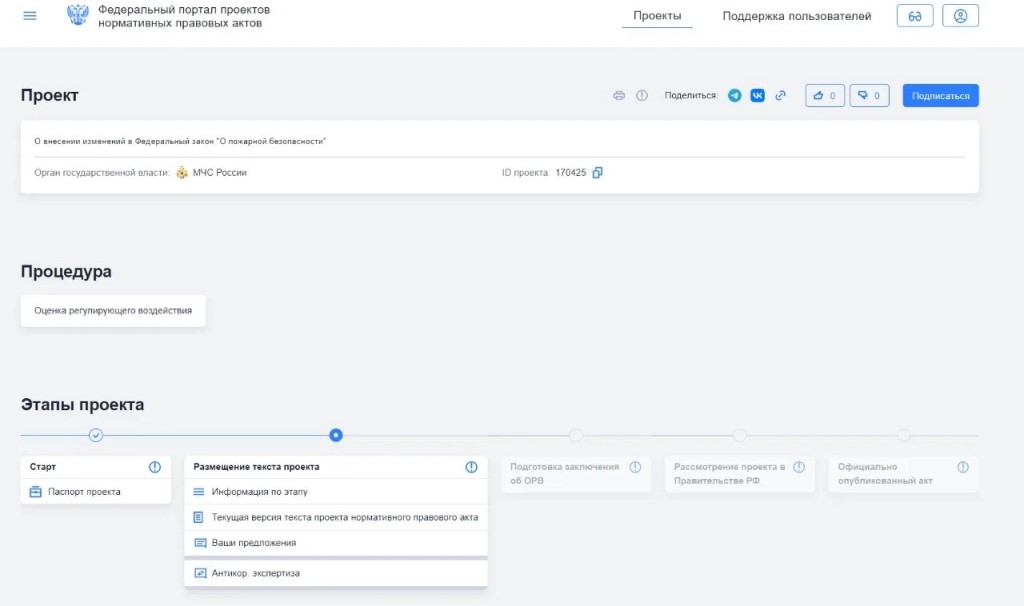
Task: Select Официально опубликованный акт stage
Action: pyautogui.click(x=904, y=473)
